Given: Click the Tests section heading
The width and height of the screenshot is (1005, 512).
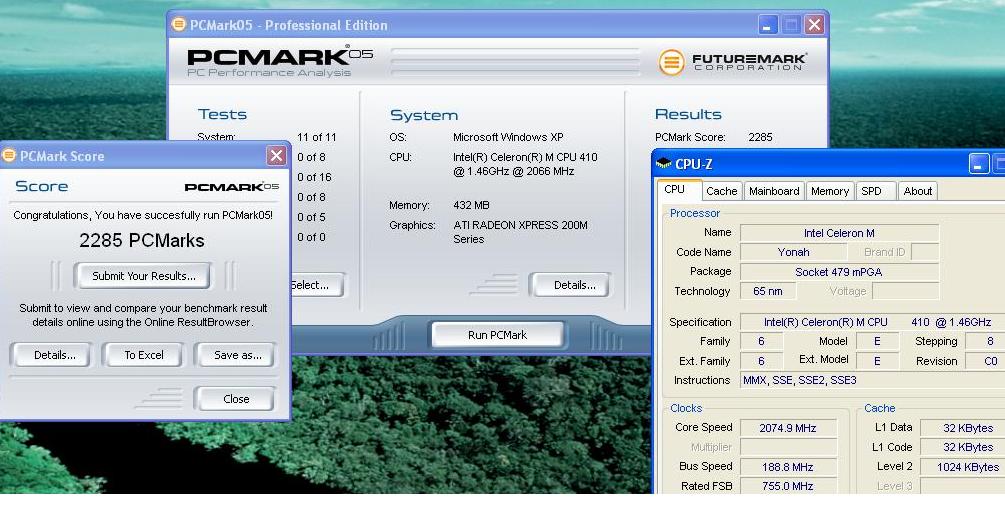Looking at the screenshot, I should (222, 114).
